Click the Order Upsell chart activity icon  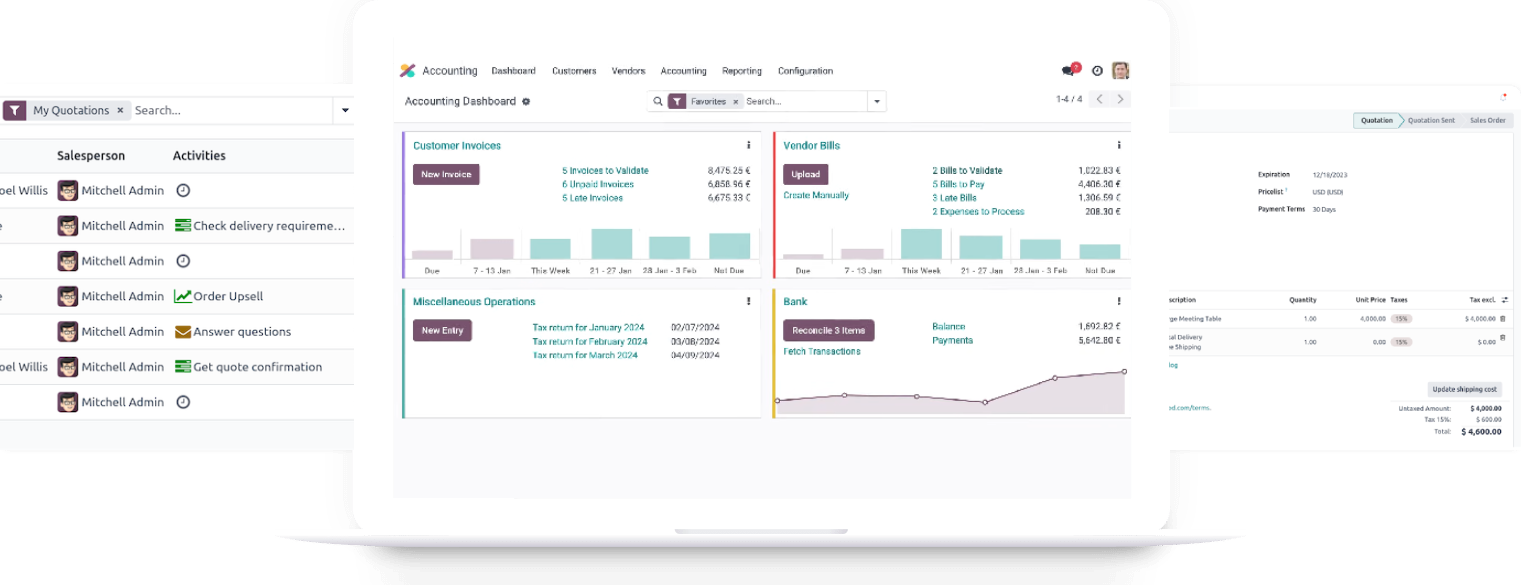point(182,296)
